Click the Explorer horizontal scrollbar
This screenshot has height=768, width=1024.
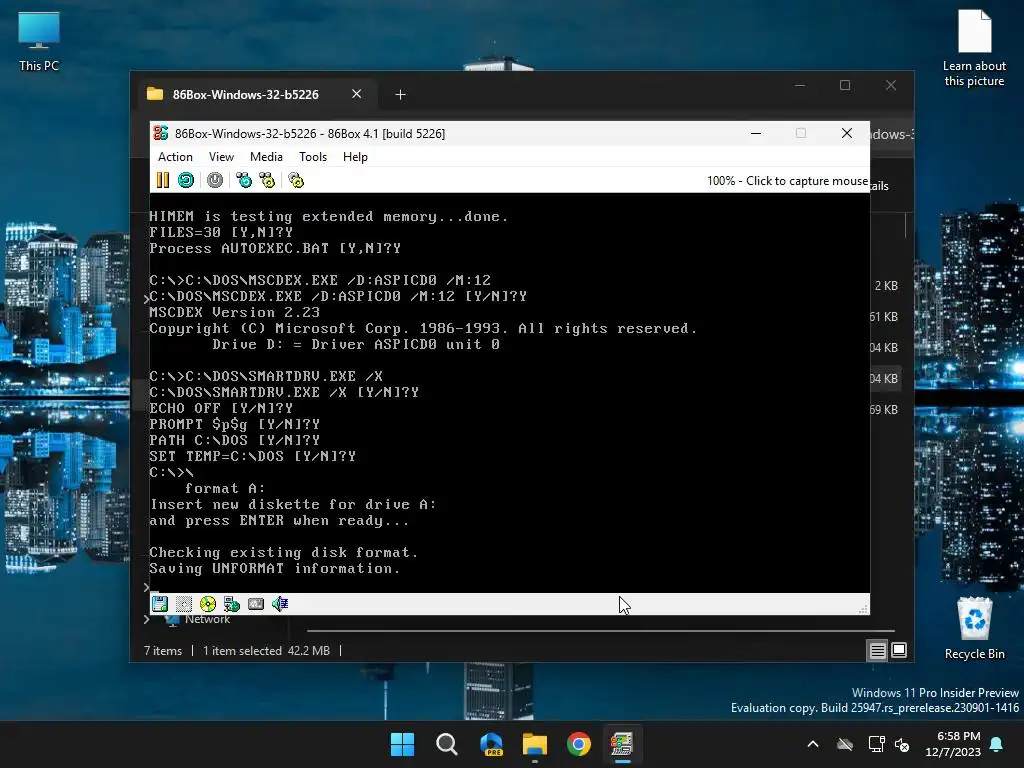point(601,631)
